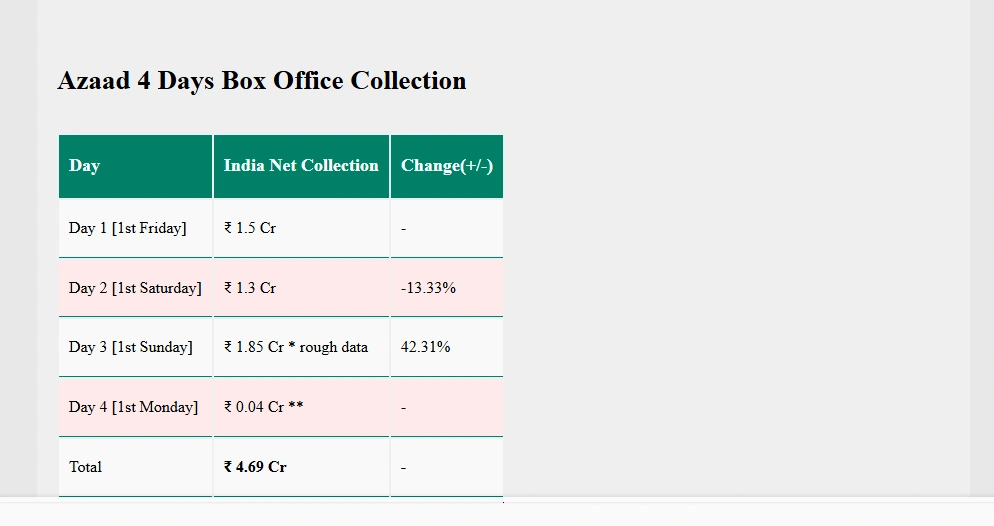Select the ₹ 1.5 Cr collection cell
994x526 pixels.
point(301,228)
